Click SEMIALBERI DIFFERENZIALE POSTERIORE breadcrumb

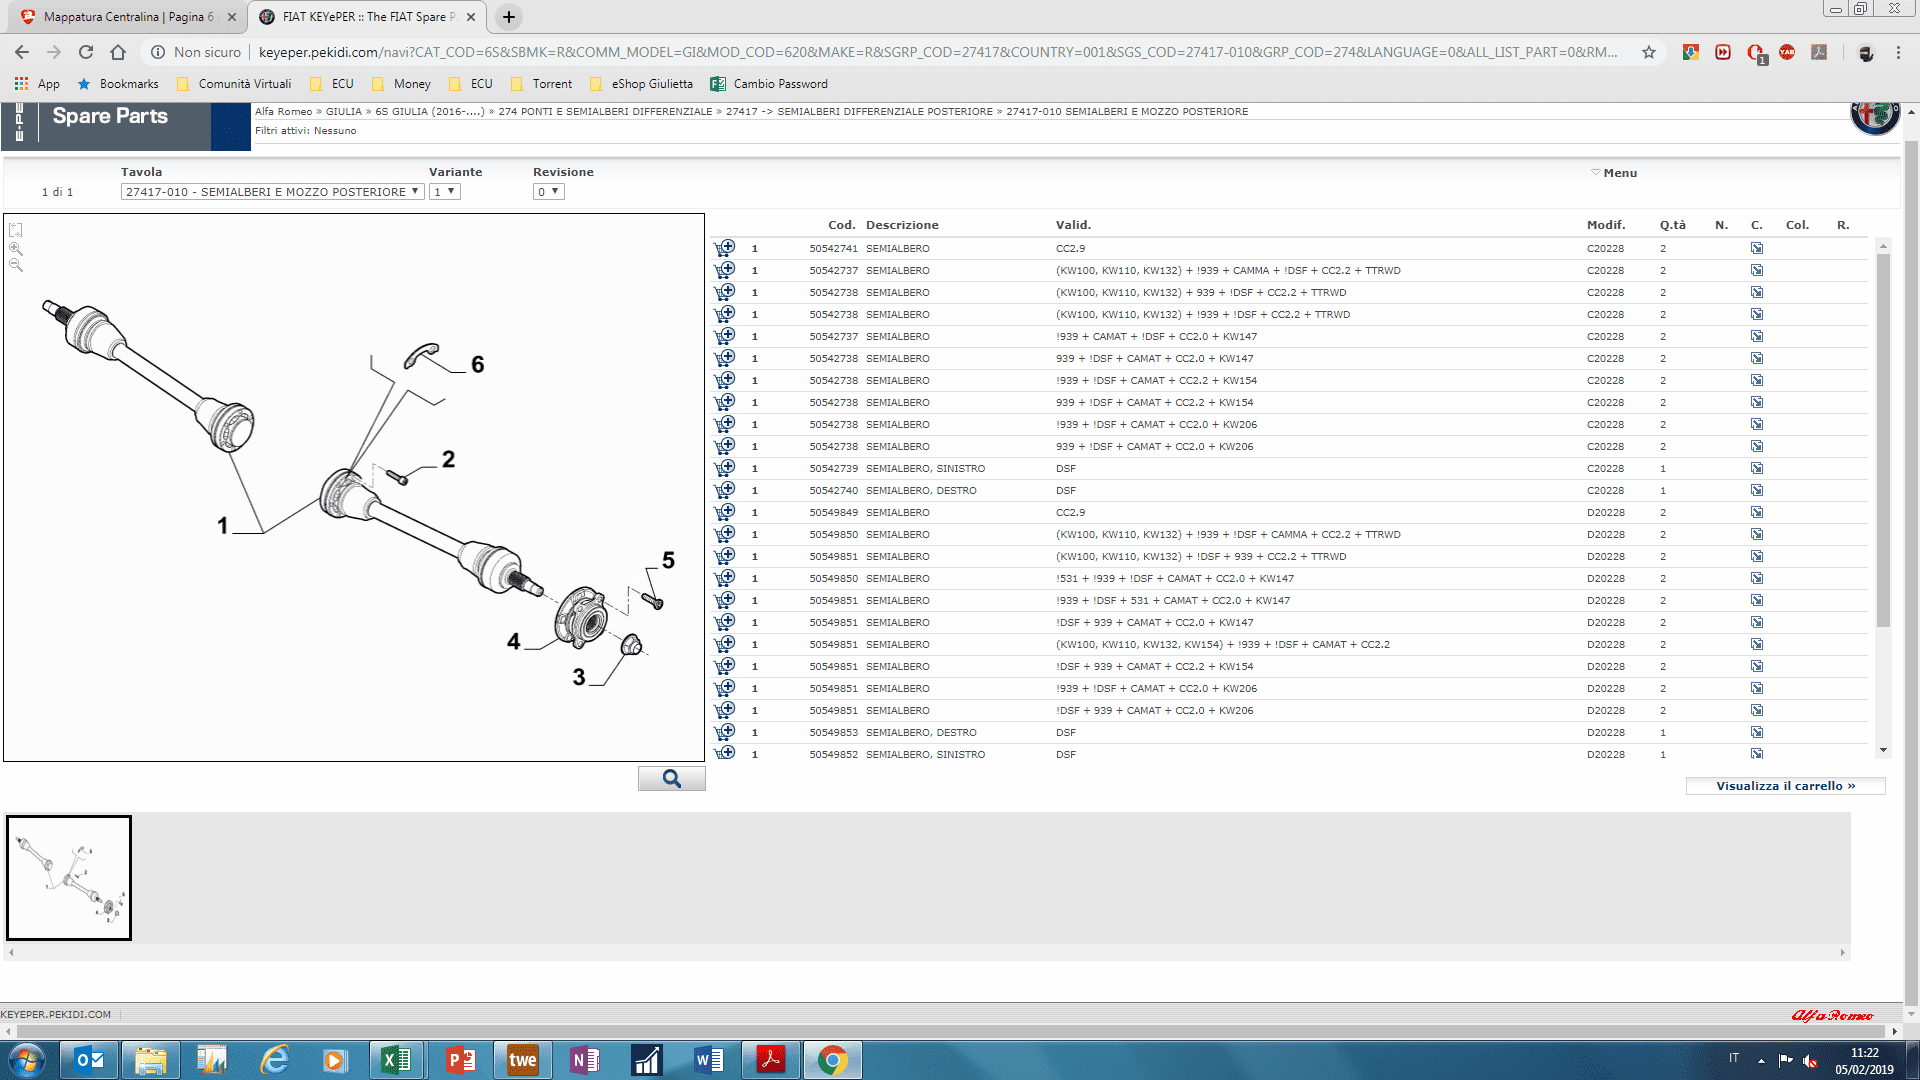pos(885,112)
